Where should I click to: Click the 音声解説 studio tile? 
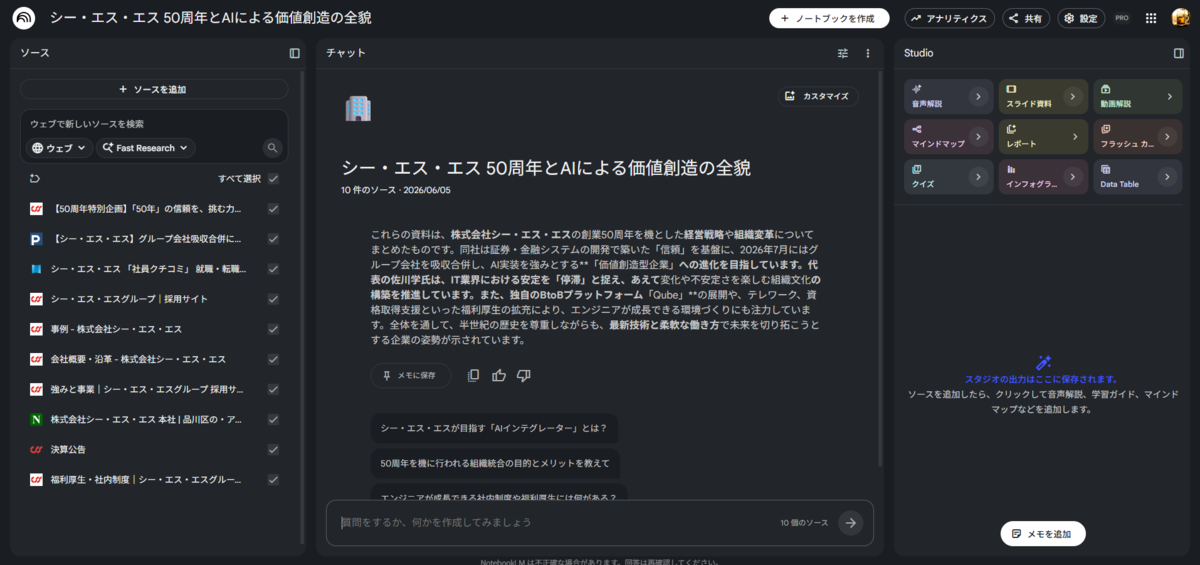(948, 97)
